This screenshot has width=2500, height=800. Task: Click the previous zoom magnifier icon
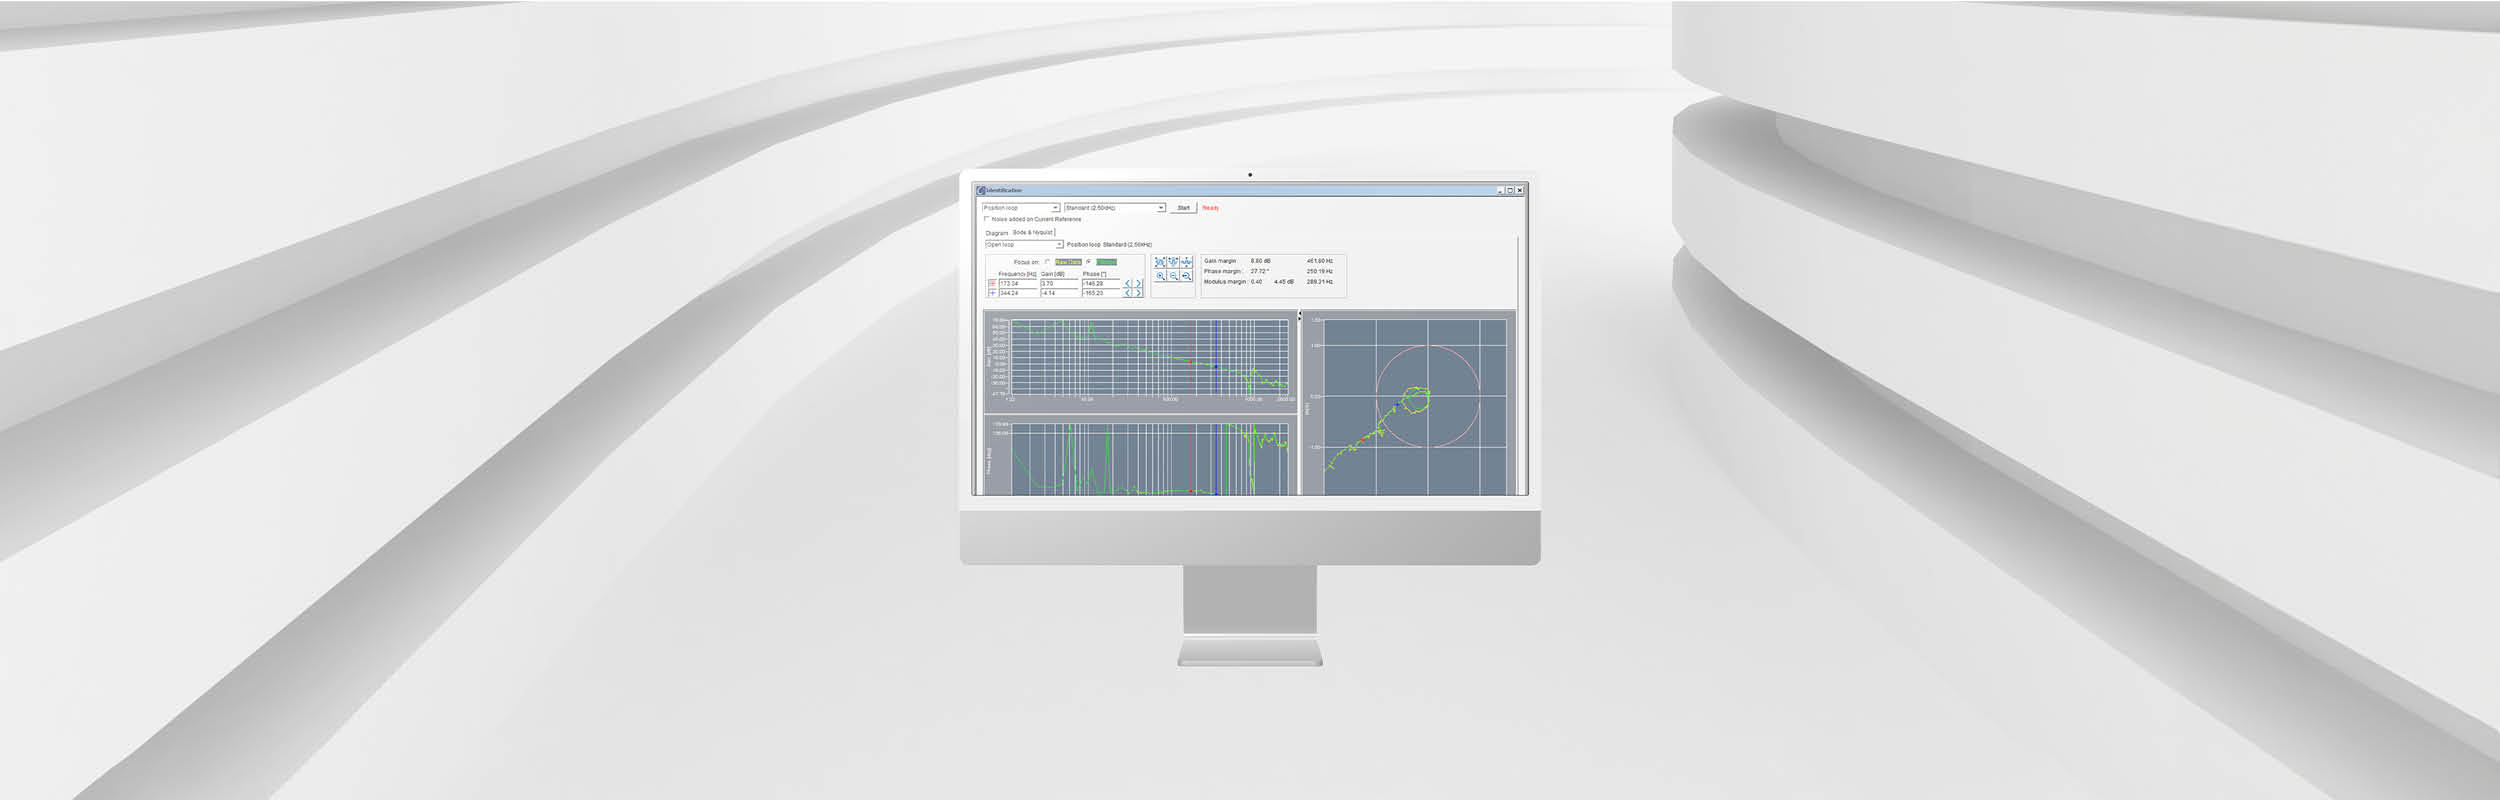(x=1186, y=276)
